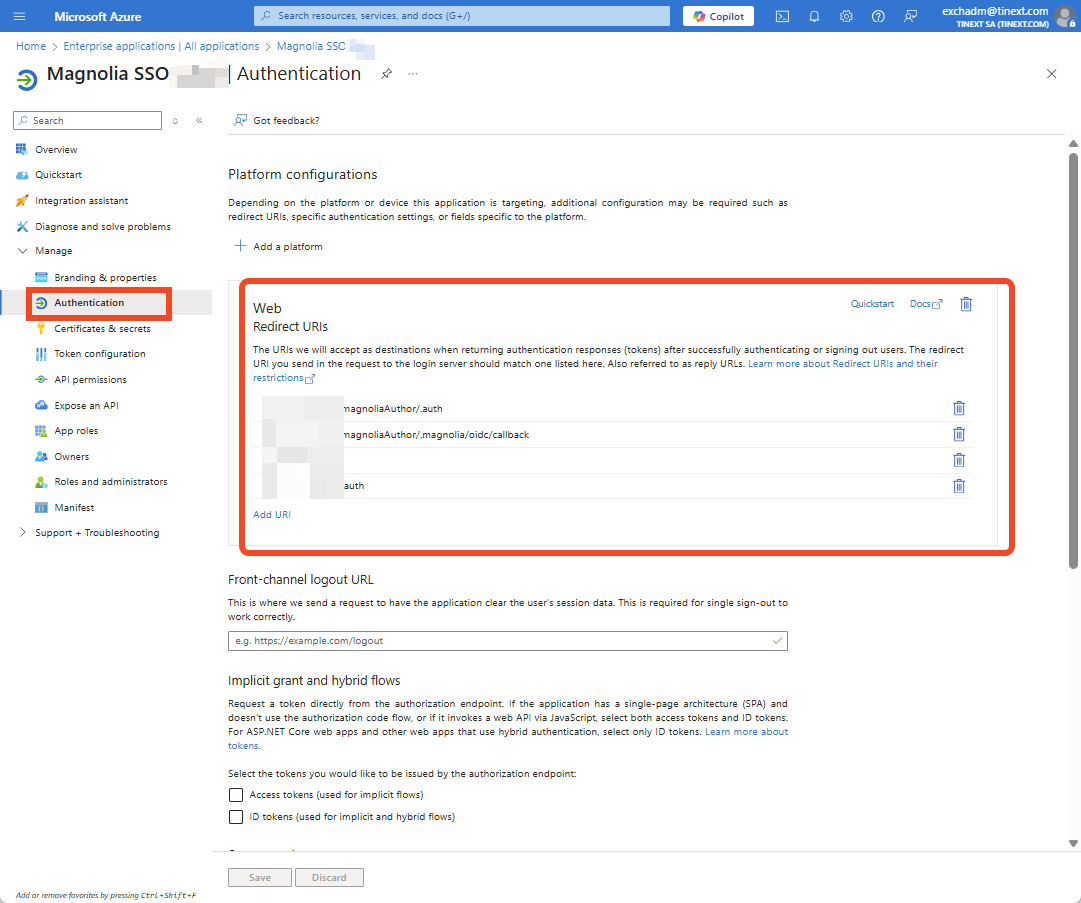
Task: Click the Discard button
Action: 329,877
